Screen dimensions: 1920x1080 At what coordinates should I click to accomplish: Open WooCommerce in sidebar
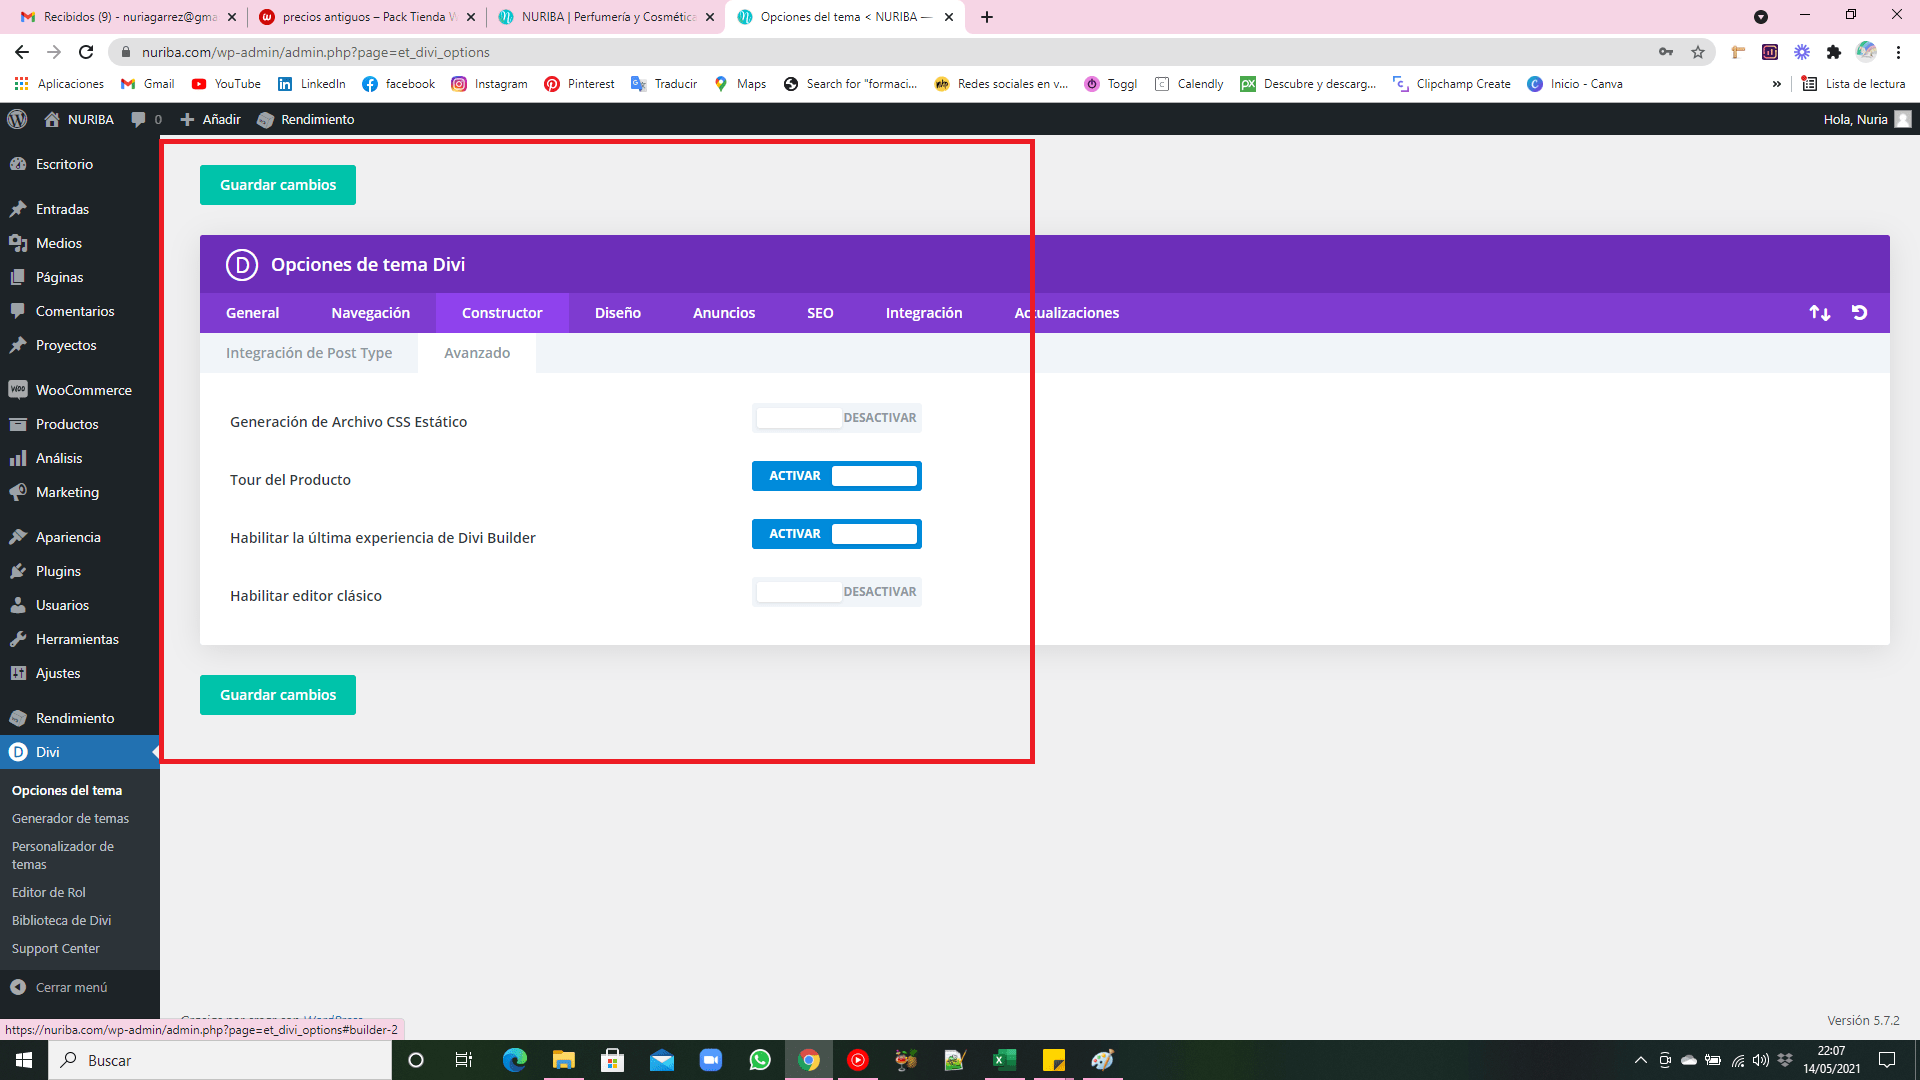tap(80, 390)
